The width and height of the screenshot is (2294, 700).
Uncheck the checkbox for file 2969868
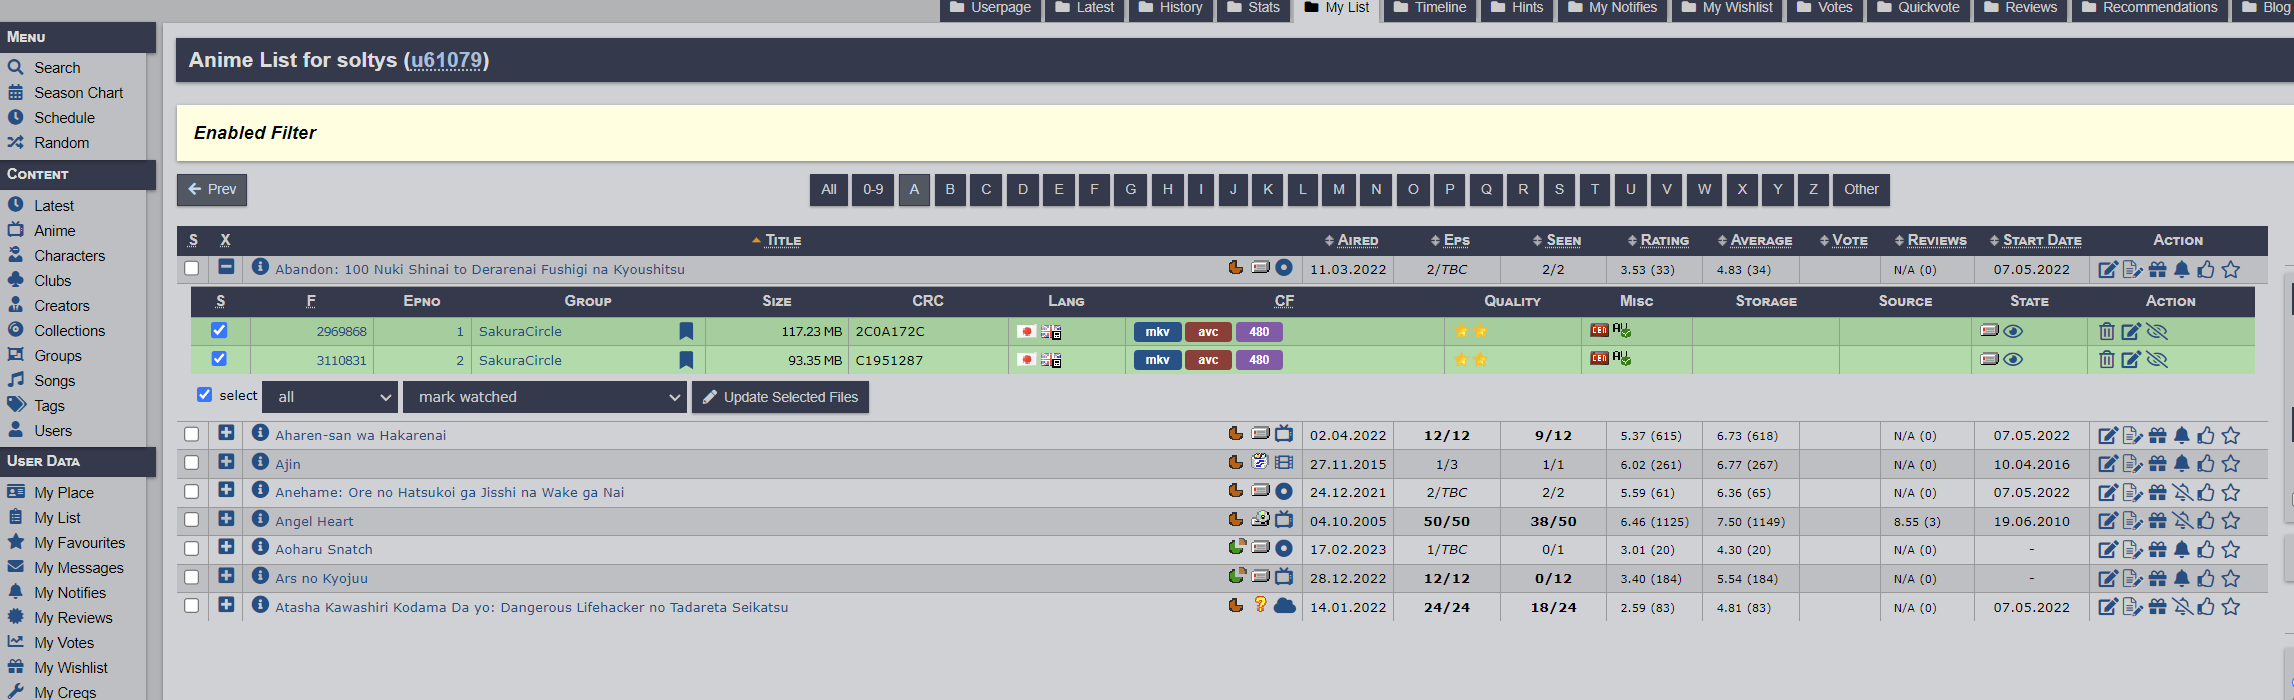tap(219, 330)
